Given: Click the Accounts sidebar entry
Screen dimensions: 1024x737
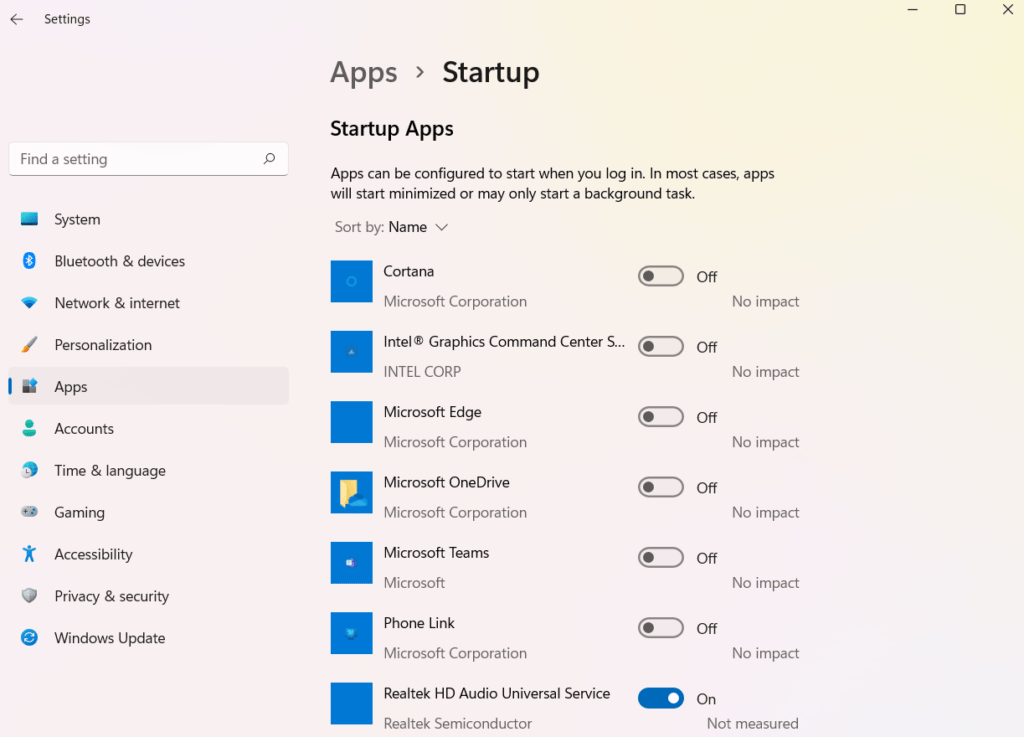Looking at the screenshot, I should pos(84,428).
